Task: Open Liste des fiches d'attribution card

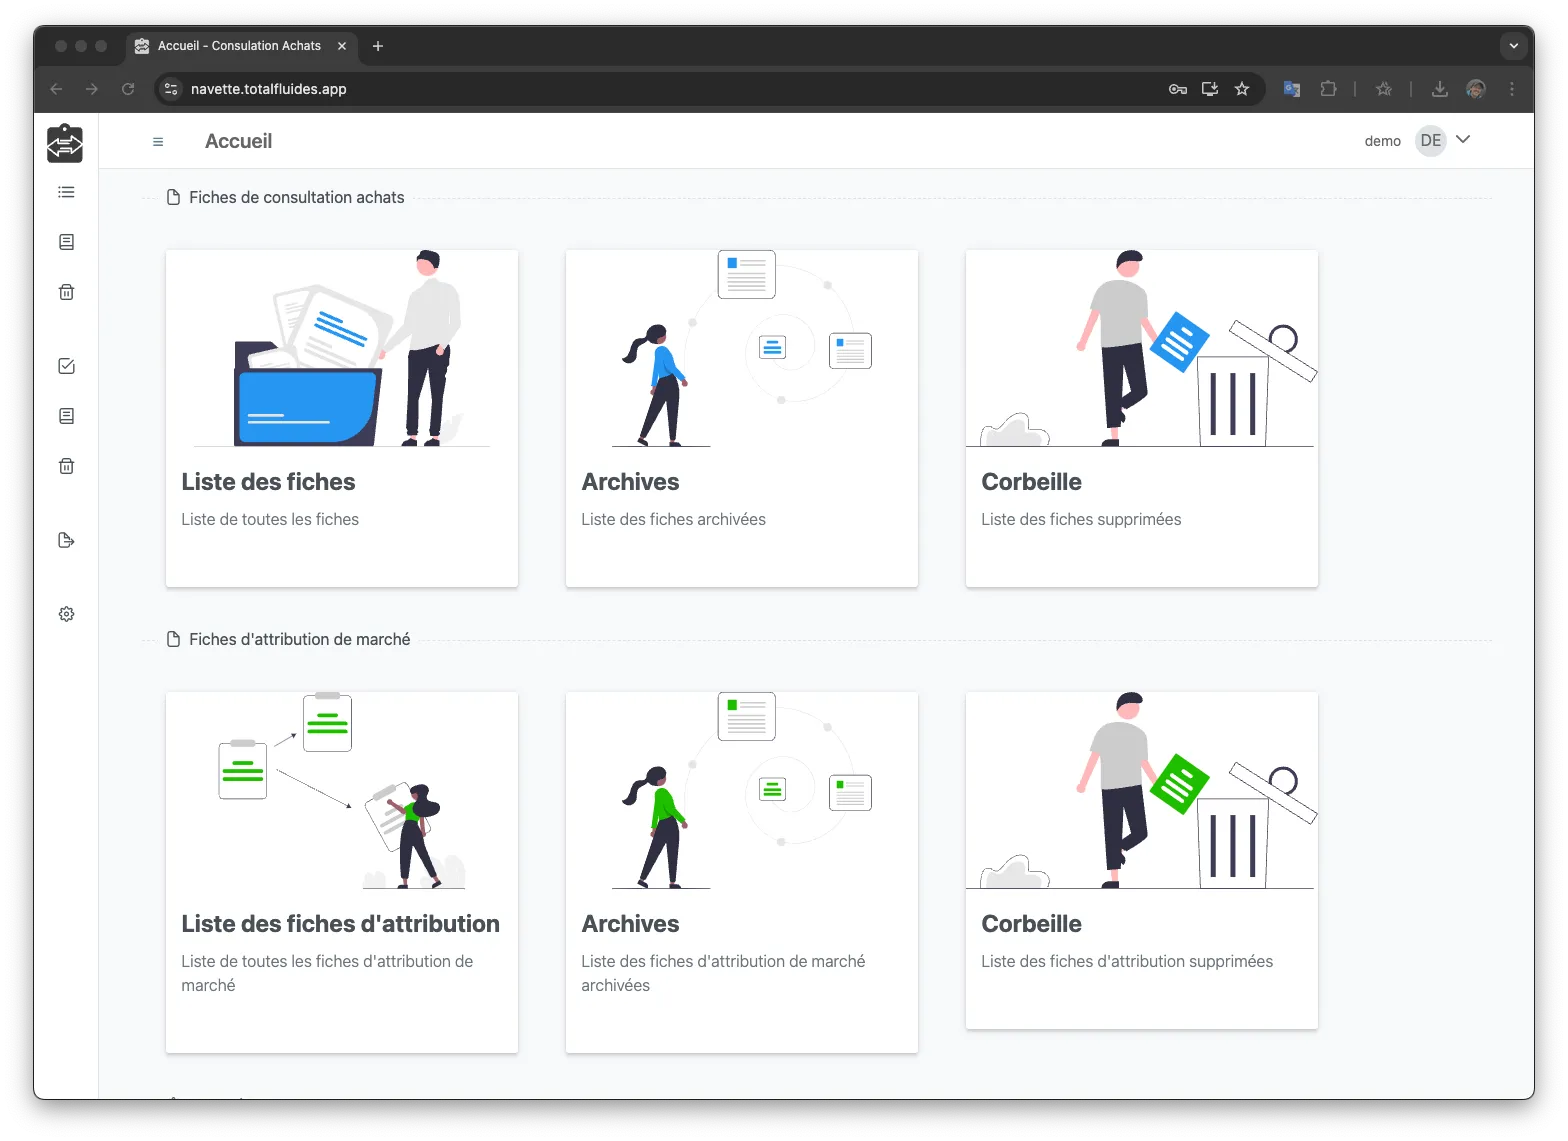Action: (342, 871)
